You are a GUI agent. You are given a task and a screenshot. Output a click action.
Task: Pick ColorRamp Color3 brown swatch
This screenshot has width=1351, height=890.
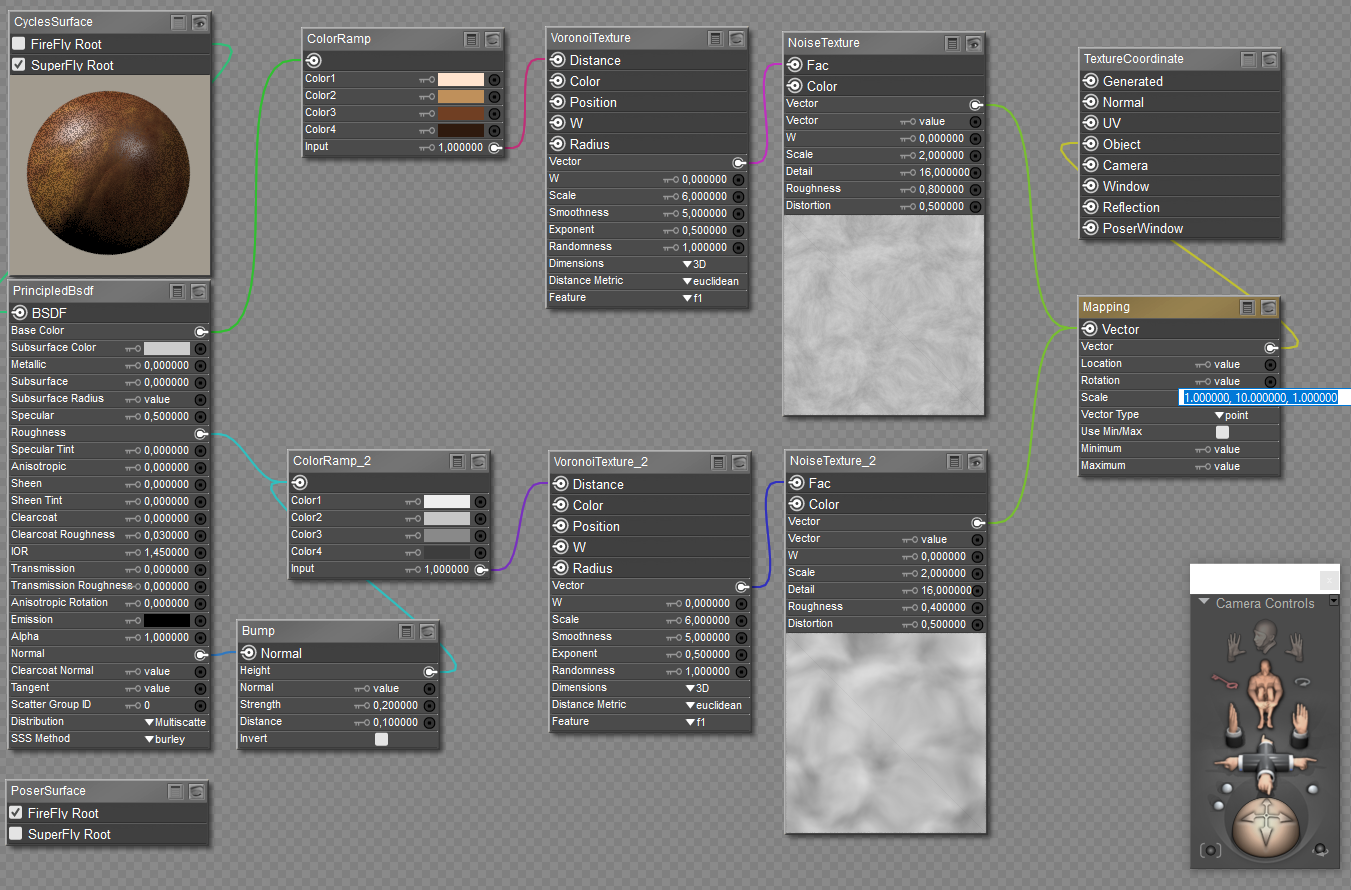click(461, 113)
